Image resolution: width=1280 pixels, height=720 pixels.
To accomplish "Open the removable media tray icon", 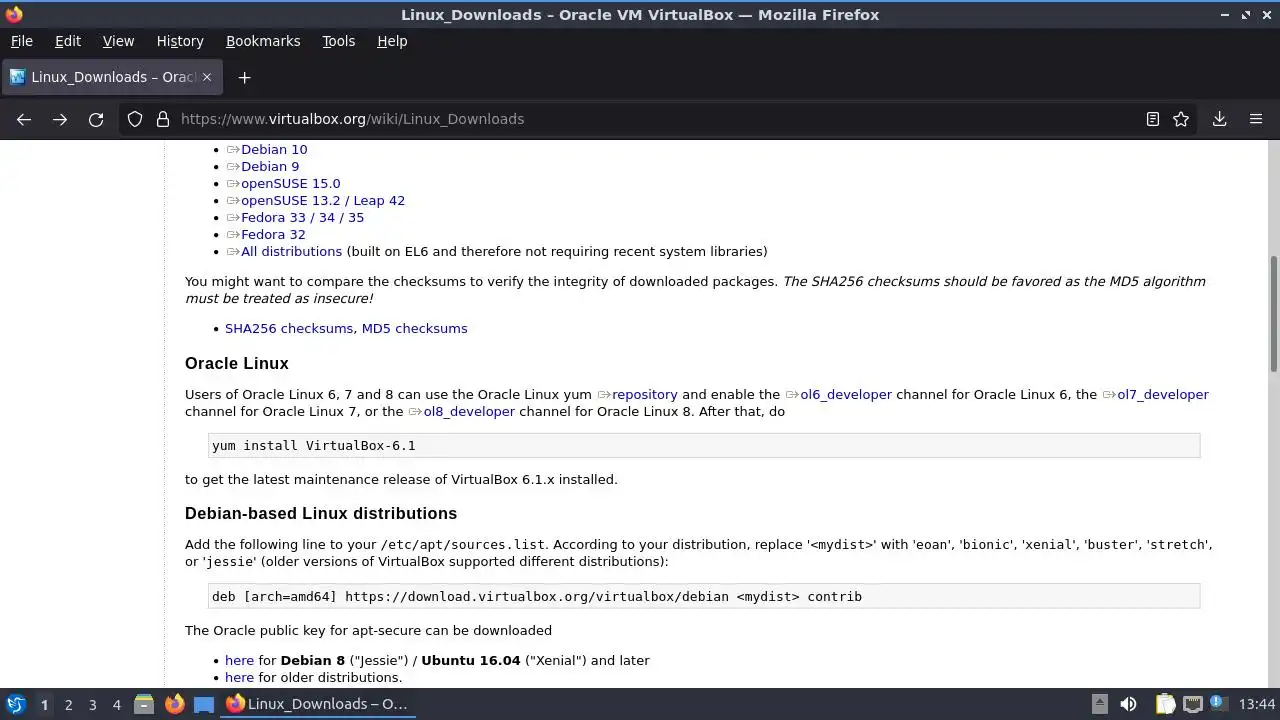I will click(1099, 704).
